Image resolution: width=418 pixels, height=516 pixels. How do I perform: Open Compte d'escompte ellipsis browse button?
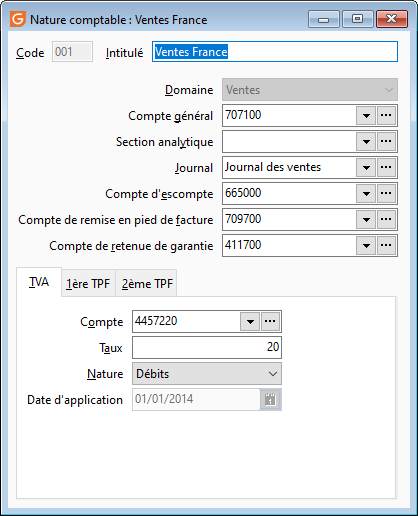(386, 193)
